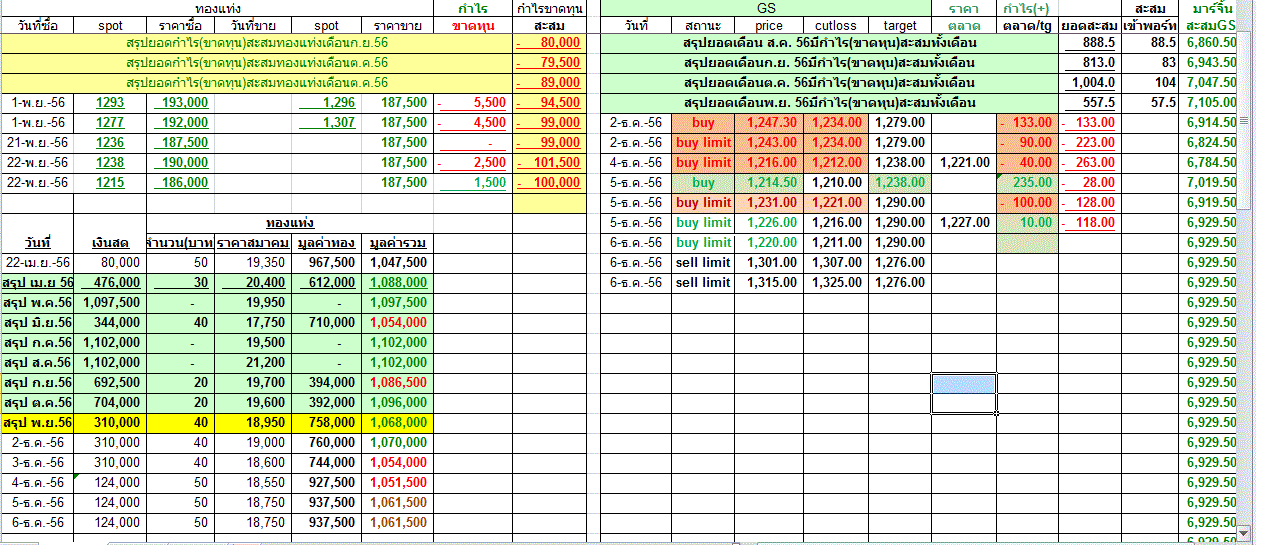
Task: Select the cash cell 476,000
Action: point(111,283)
